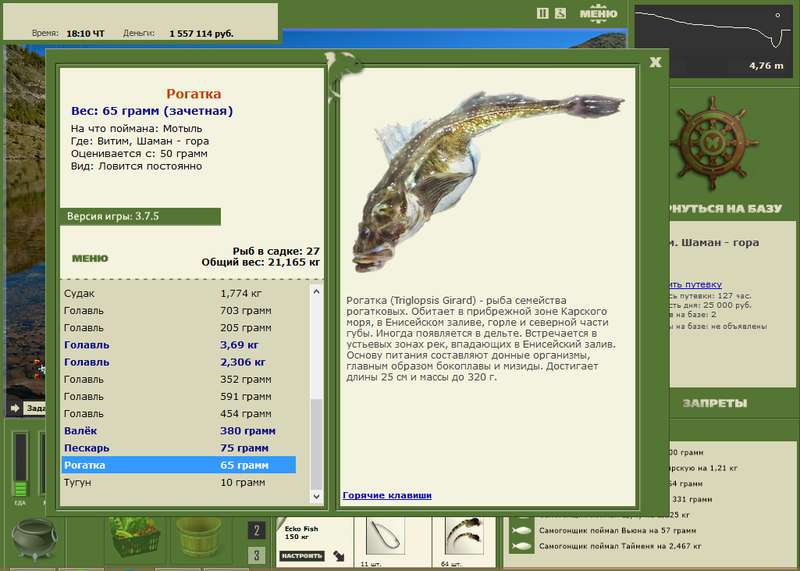Select the Тугун 10 грамм row

[179, 483]
